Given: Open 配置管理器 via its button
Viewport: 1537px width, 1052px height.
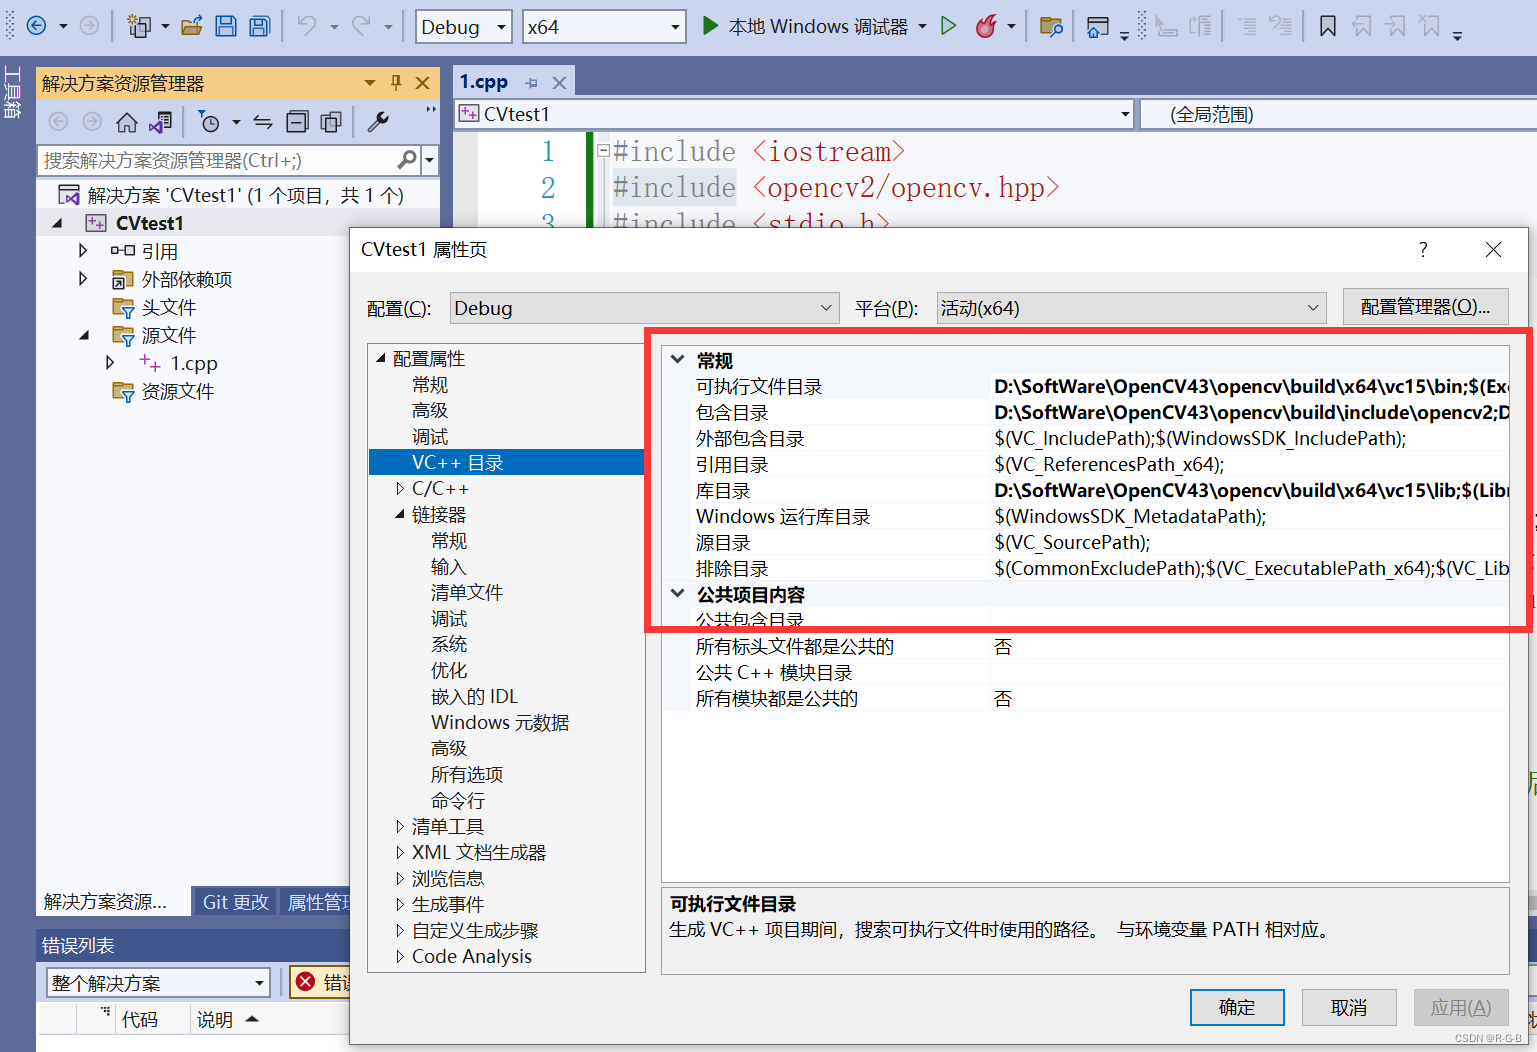Looking at the screenshot, I should coord(1426,307).
